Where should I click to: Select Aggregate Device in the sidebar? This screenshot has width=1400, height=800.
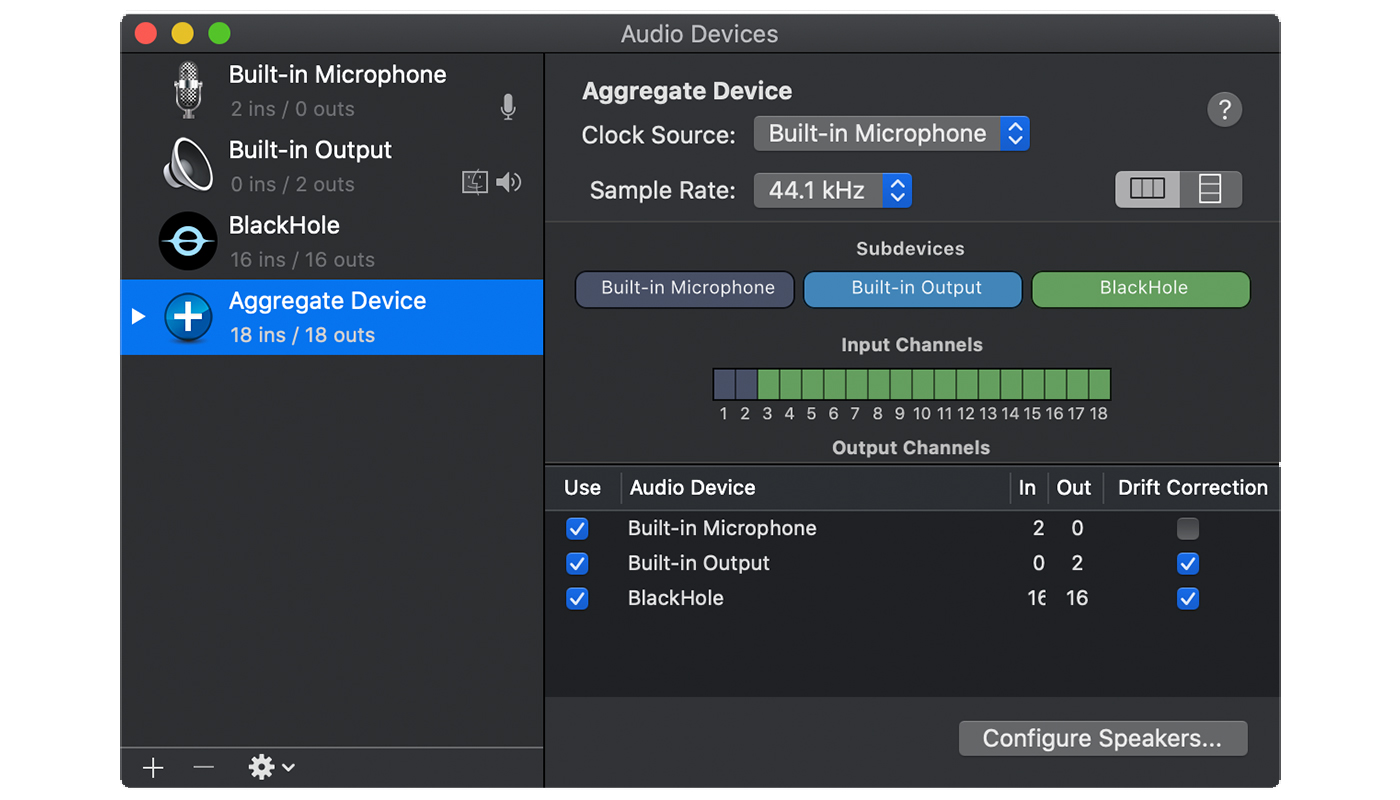pos(332,317)
